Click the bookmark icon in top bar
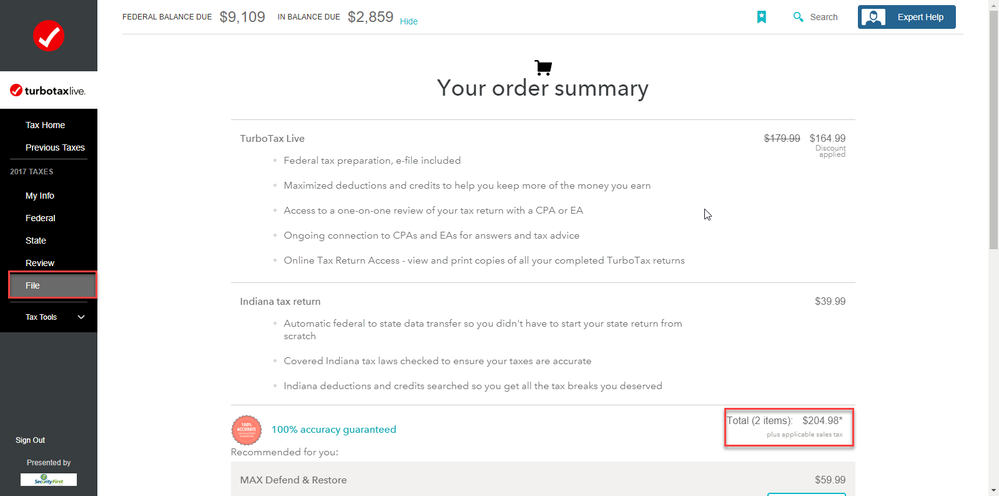This screenshot has height=496, width=999. (x=761, y=17)
